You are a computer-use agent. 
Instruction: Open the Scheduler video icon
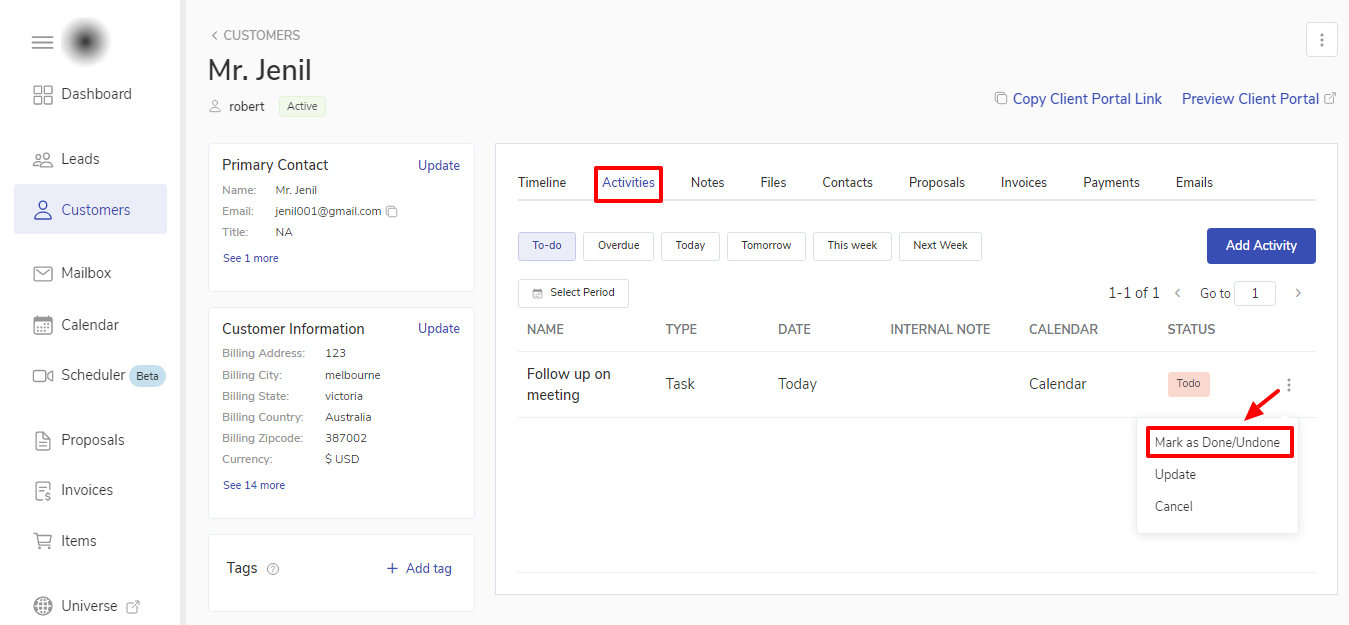click(x=43, y=376)
